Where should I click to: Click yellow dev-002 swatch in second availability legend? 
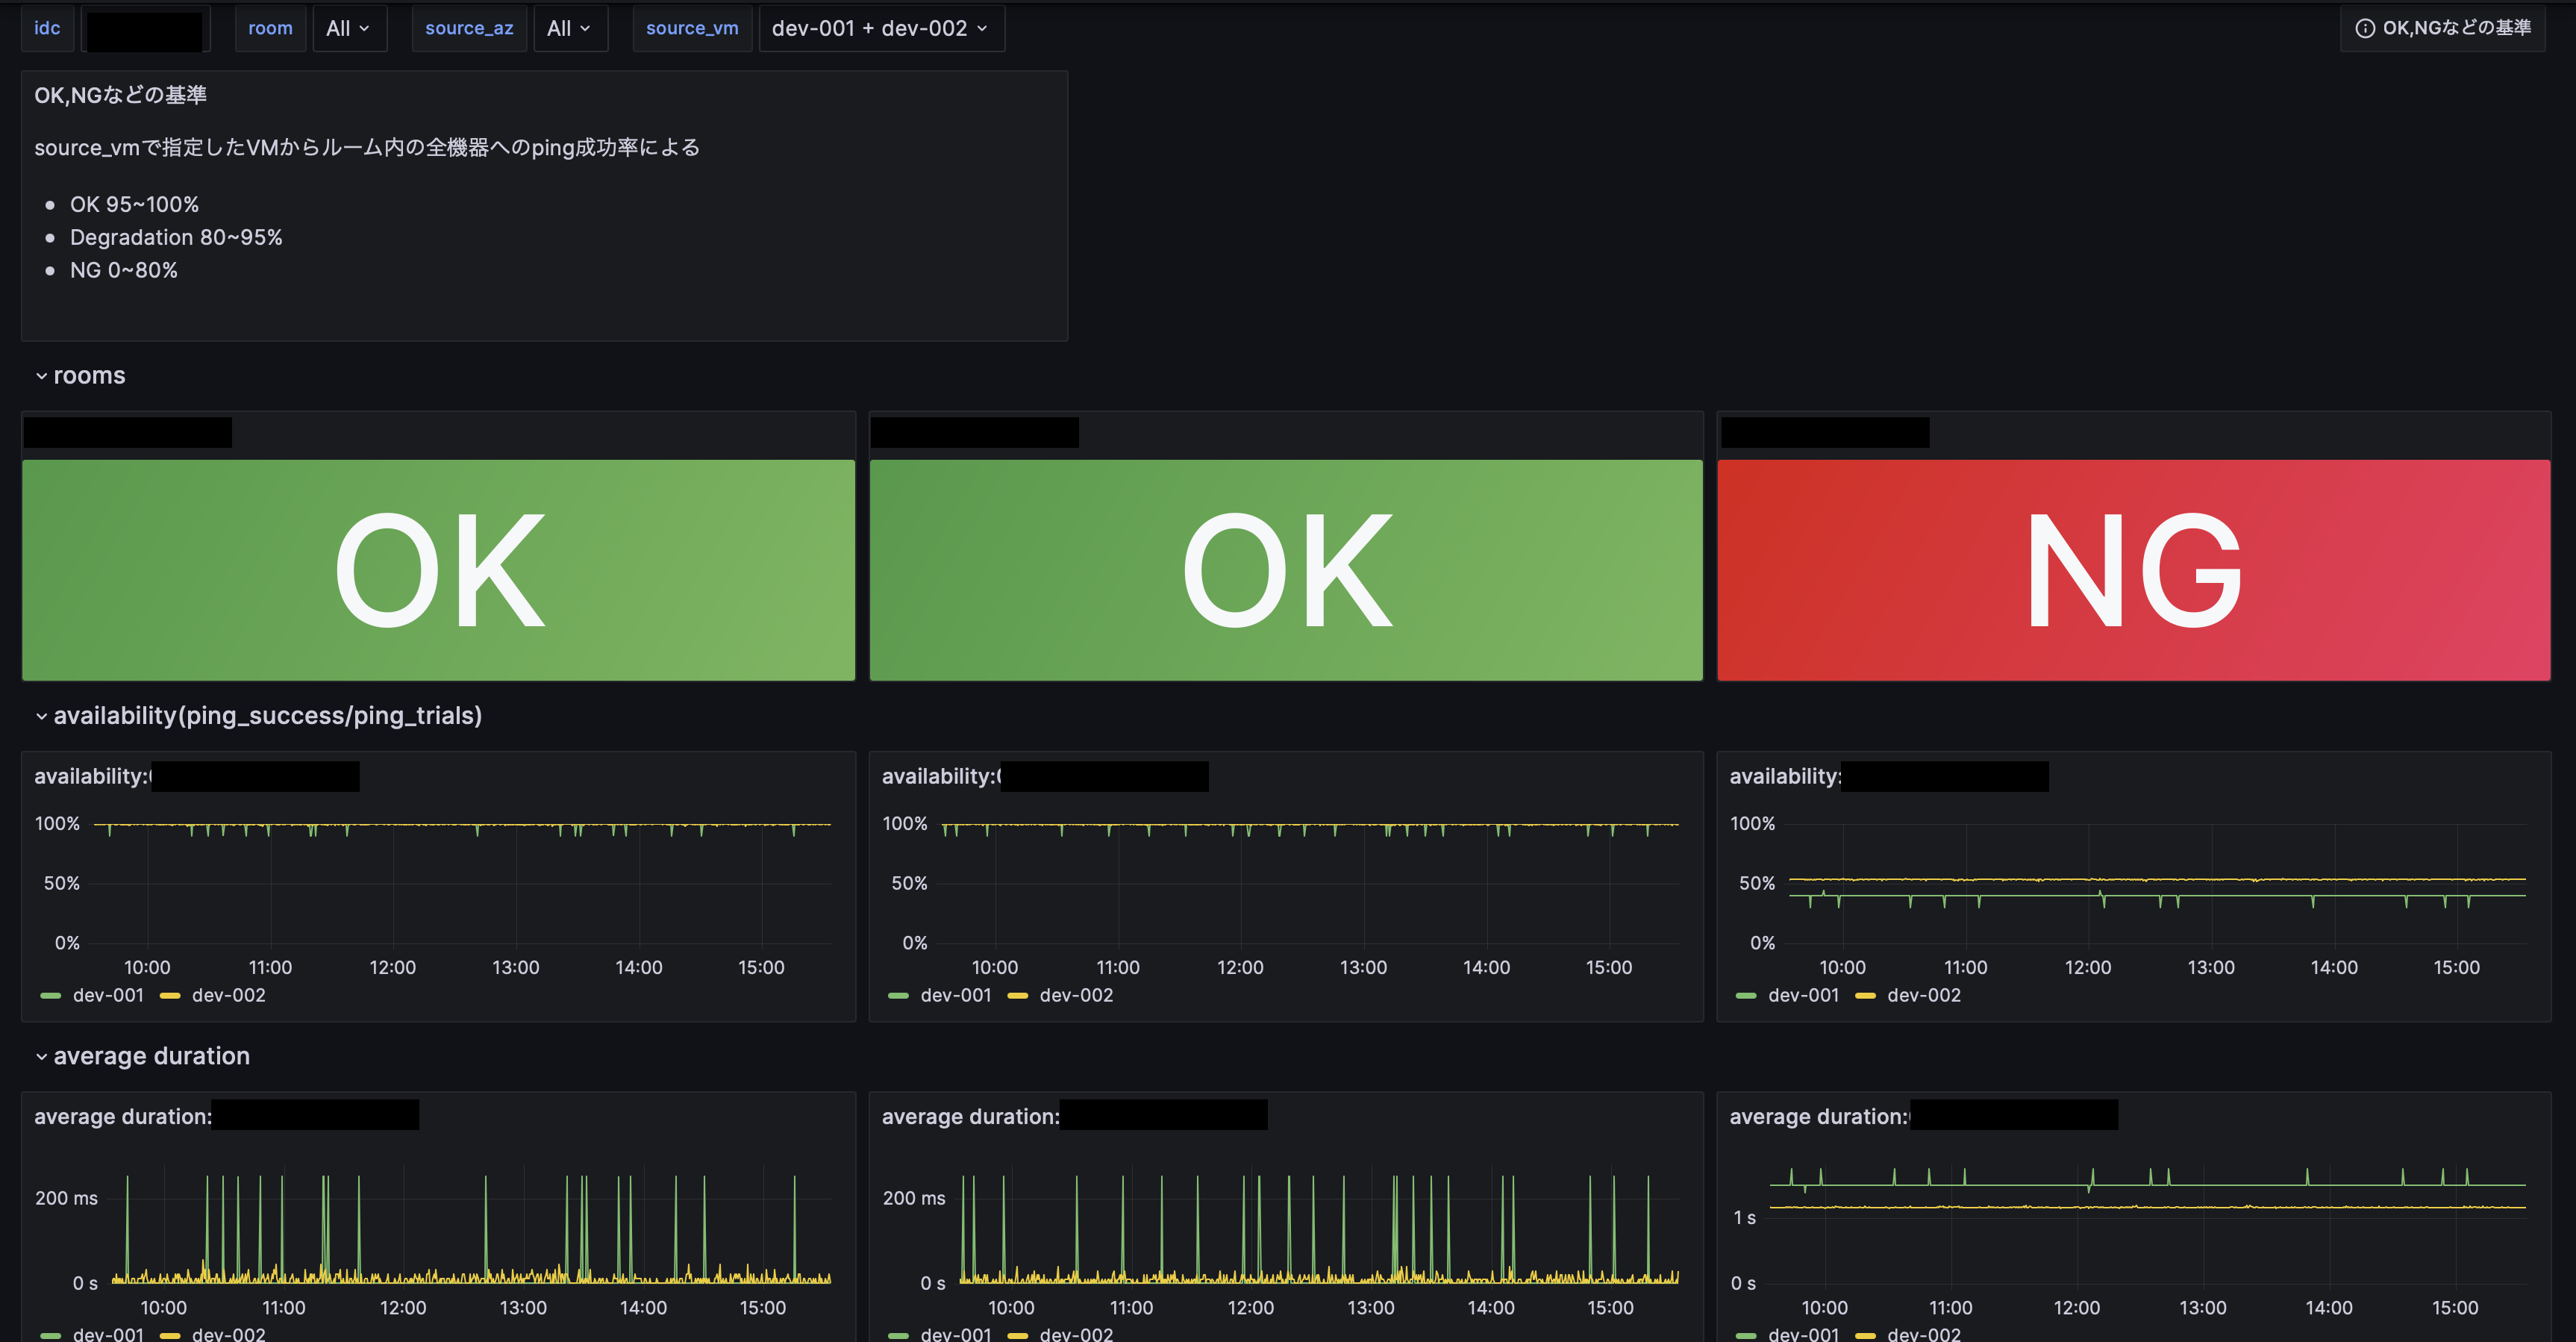1018,996
